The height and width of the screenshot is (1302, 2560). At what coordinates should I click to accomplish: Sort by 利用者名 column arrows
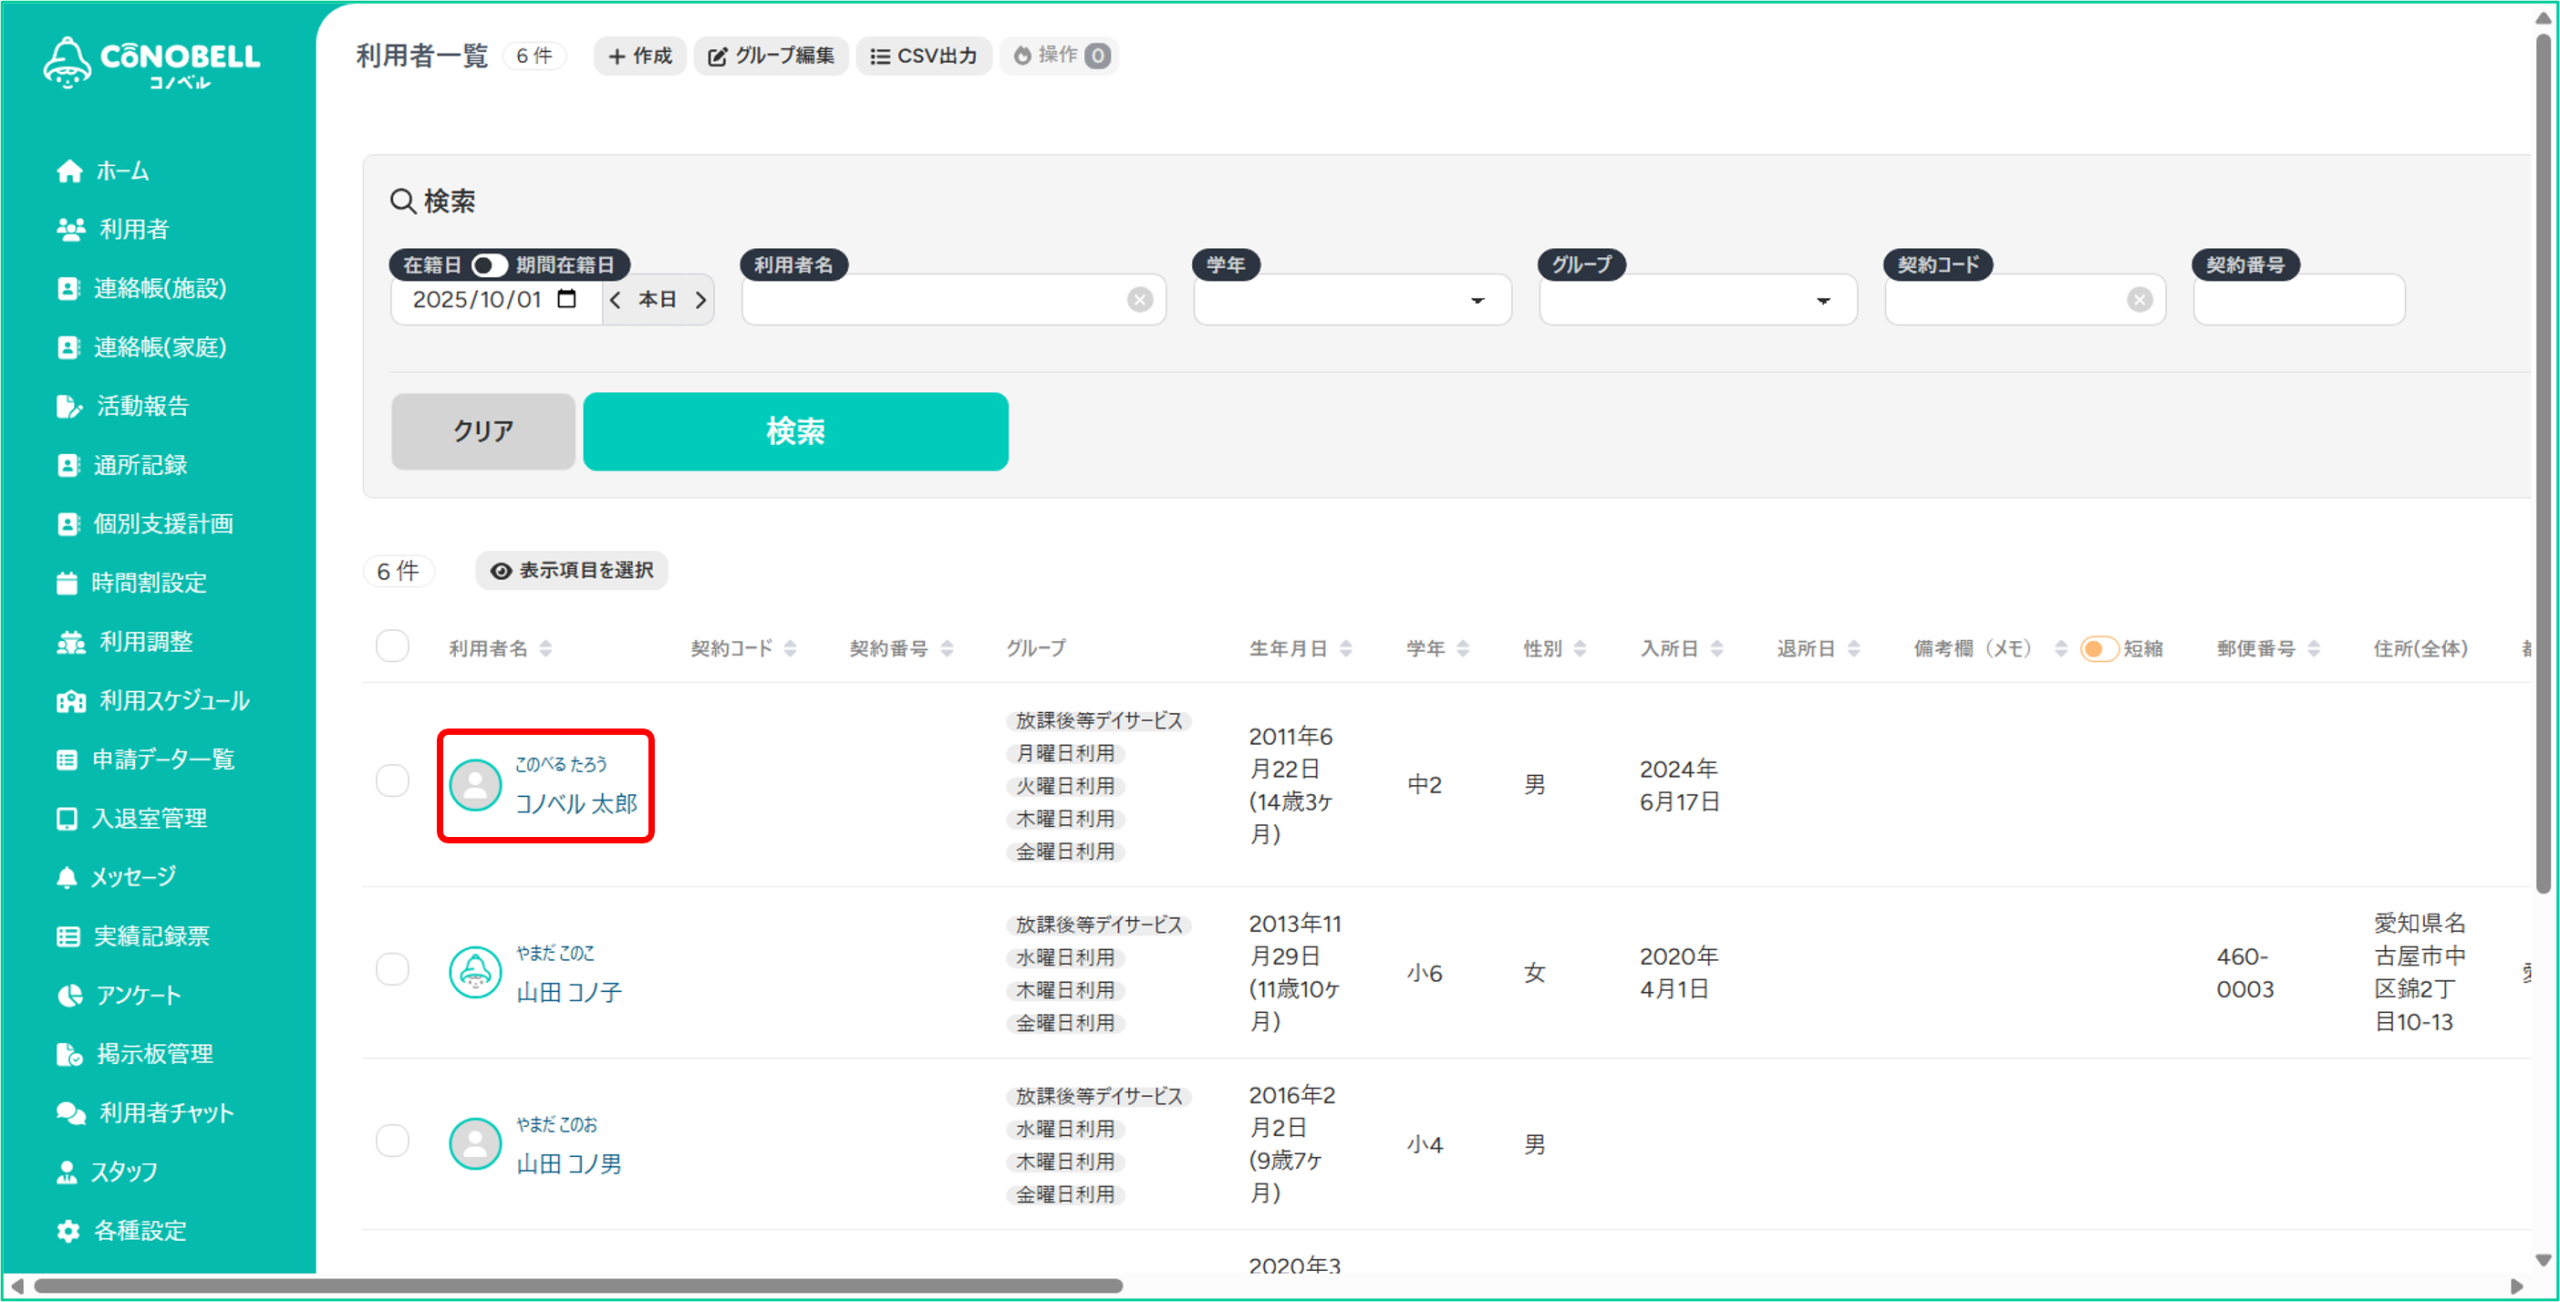tap(546, 649)
